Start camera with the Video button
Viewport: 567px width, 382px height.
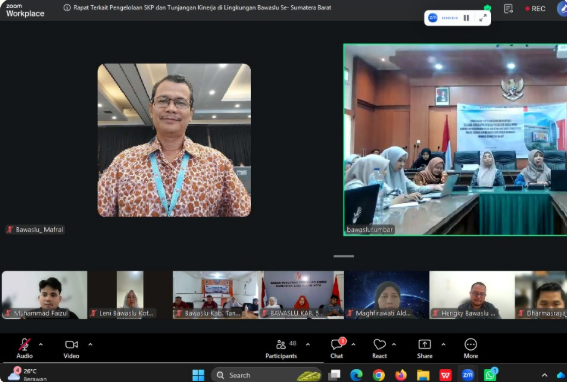click(x=71, y=348)
